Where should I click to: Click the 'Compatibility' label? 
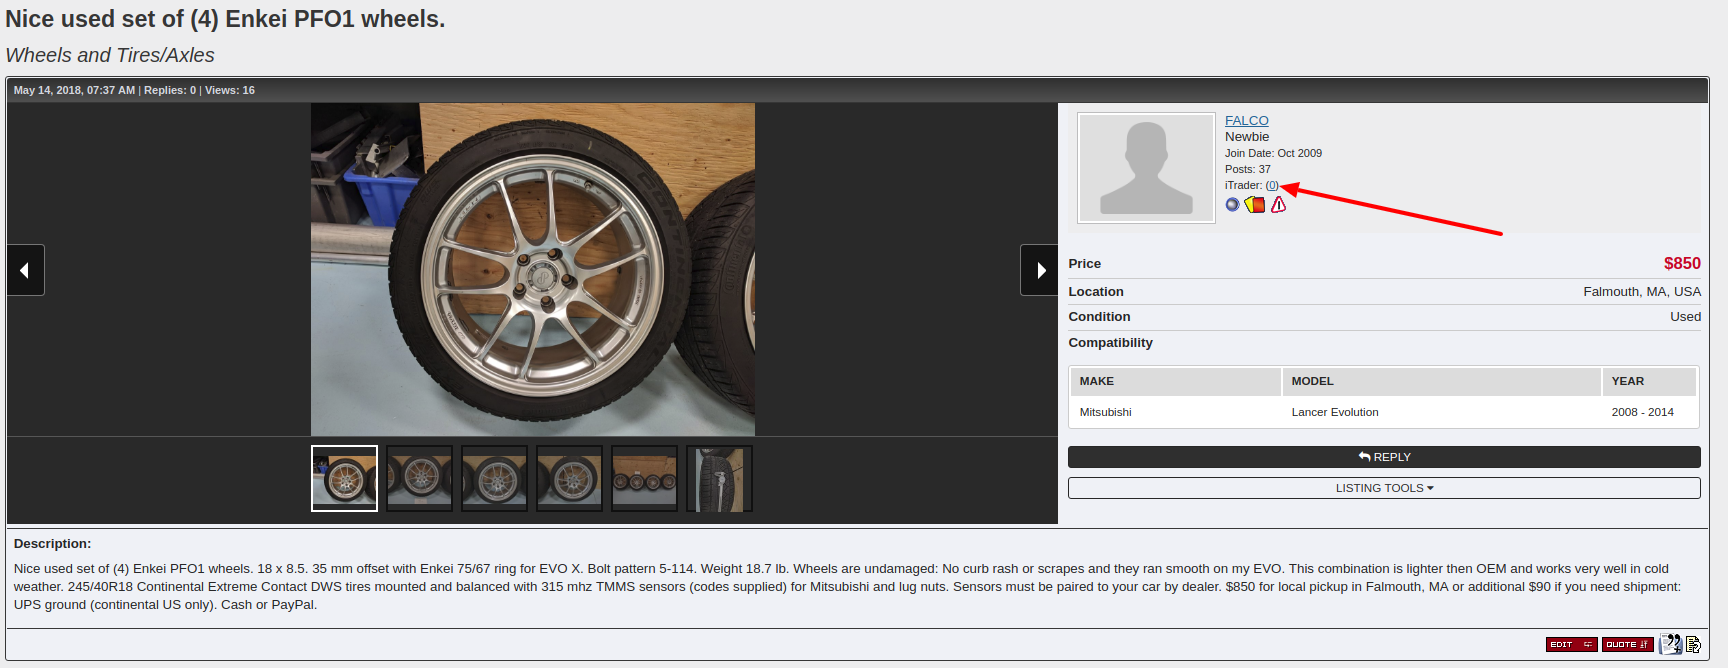[1110, 343]
